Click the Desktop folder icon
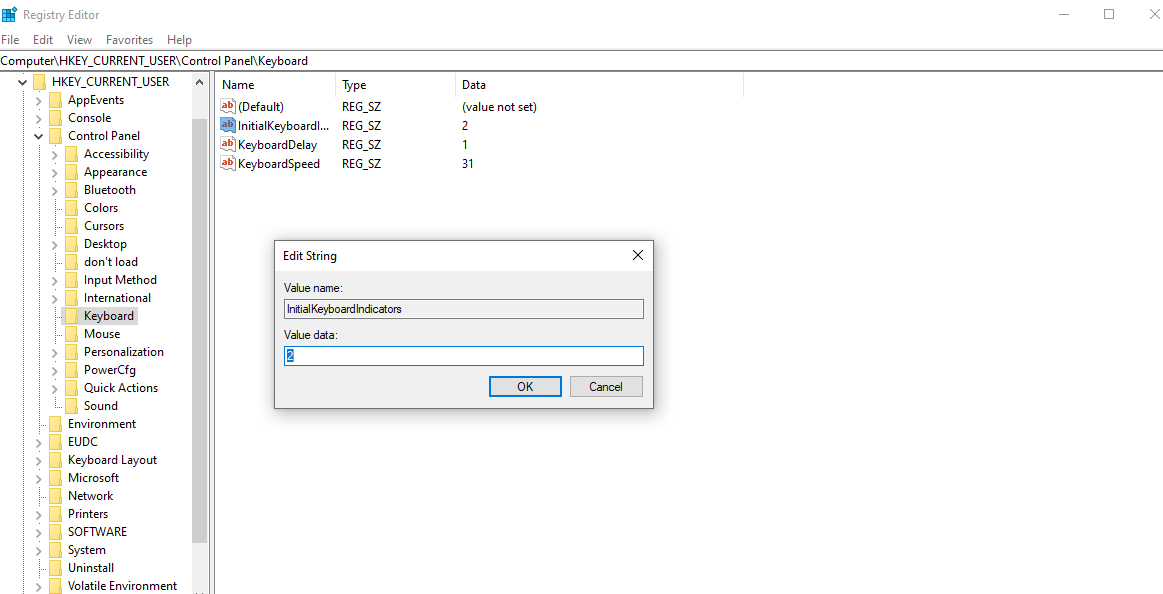The width and height of the screenshot is (1163, 594). [71, 244]
